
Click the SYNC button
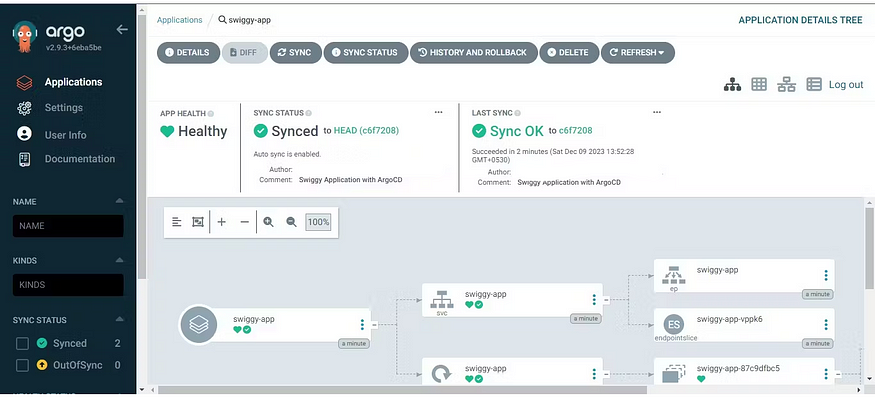tap(296, 52)
